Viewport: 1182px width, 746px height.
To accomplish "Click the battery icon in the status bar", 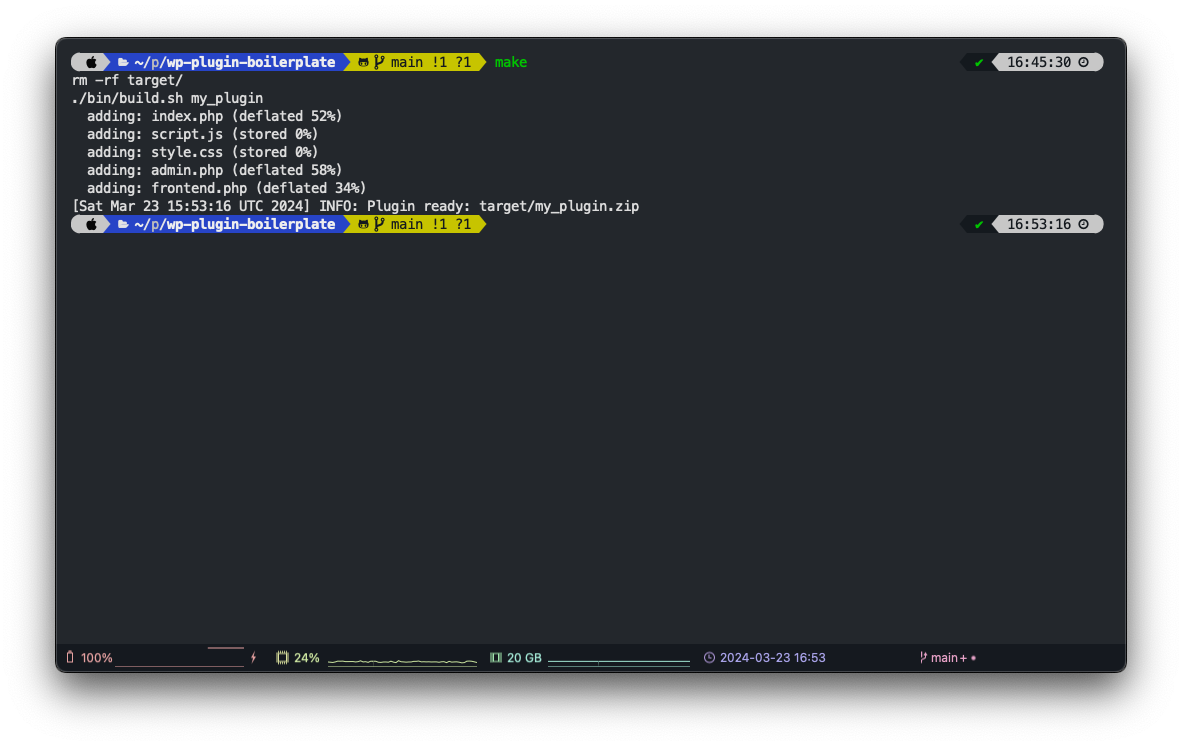I will (70, 657).
